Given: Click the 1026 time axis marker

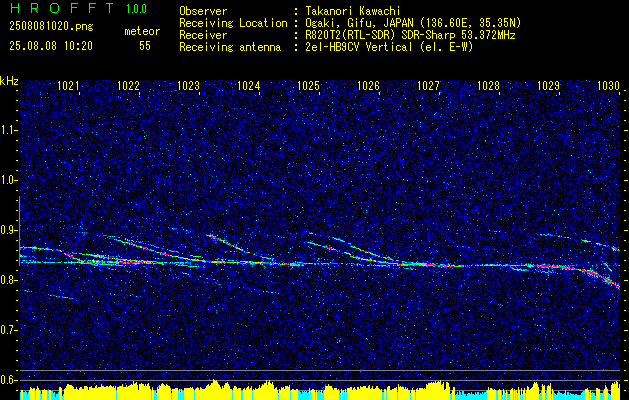Looking at the screenshot, I should [369, 86].
